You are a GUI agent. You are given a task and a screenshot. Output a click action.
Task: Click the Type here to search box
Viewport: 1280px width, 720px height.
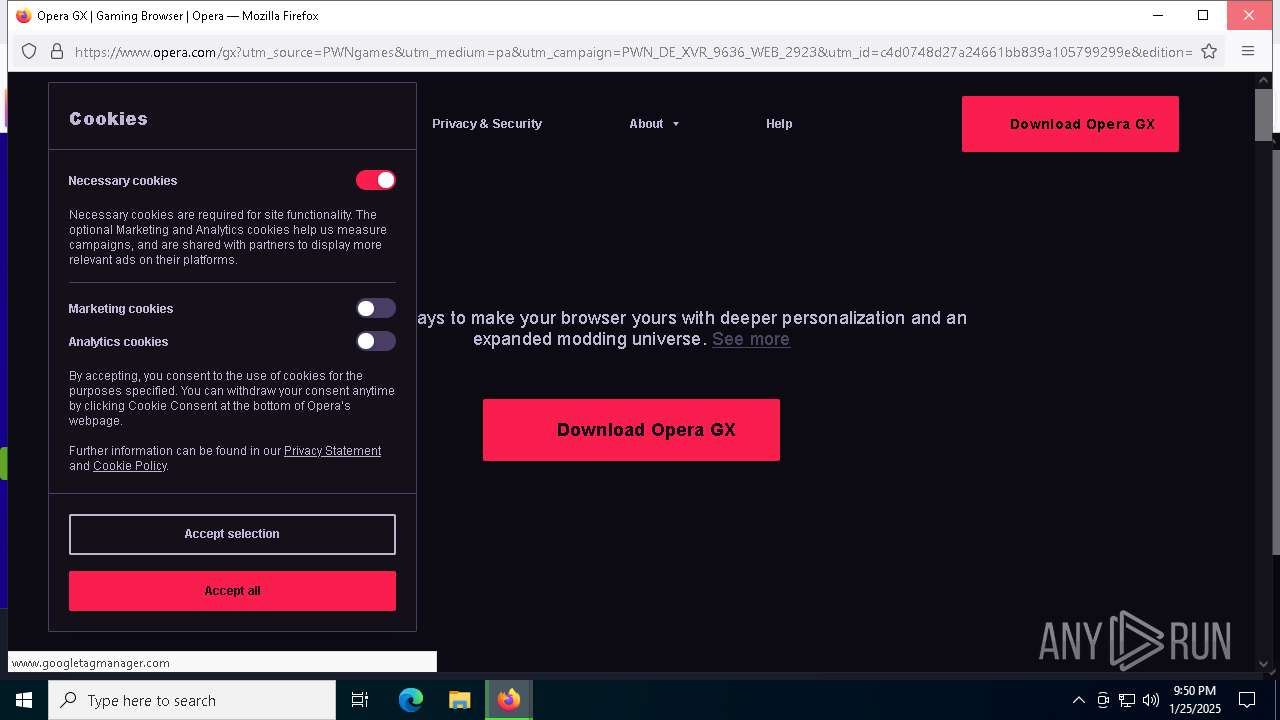pyautogui.click(x=192, y=700)
